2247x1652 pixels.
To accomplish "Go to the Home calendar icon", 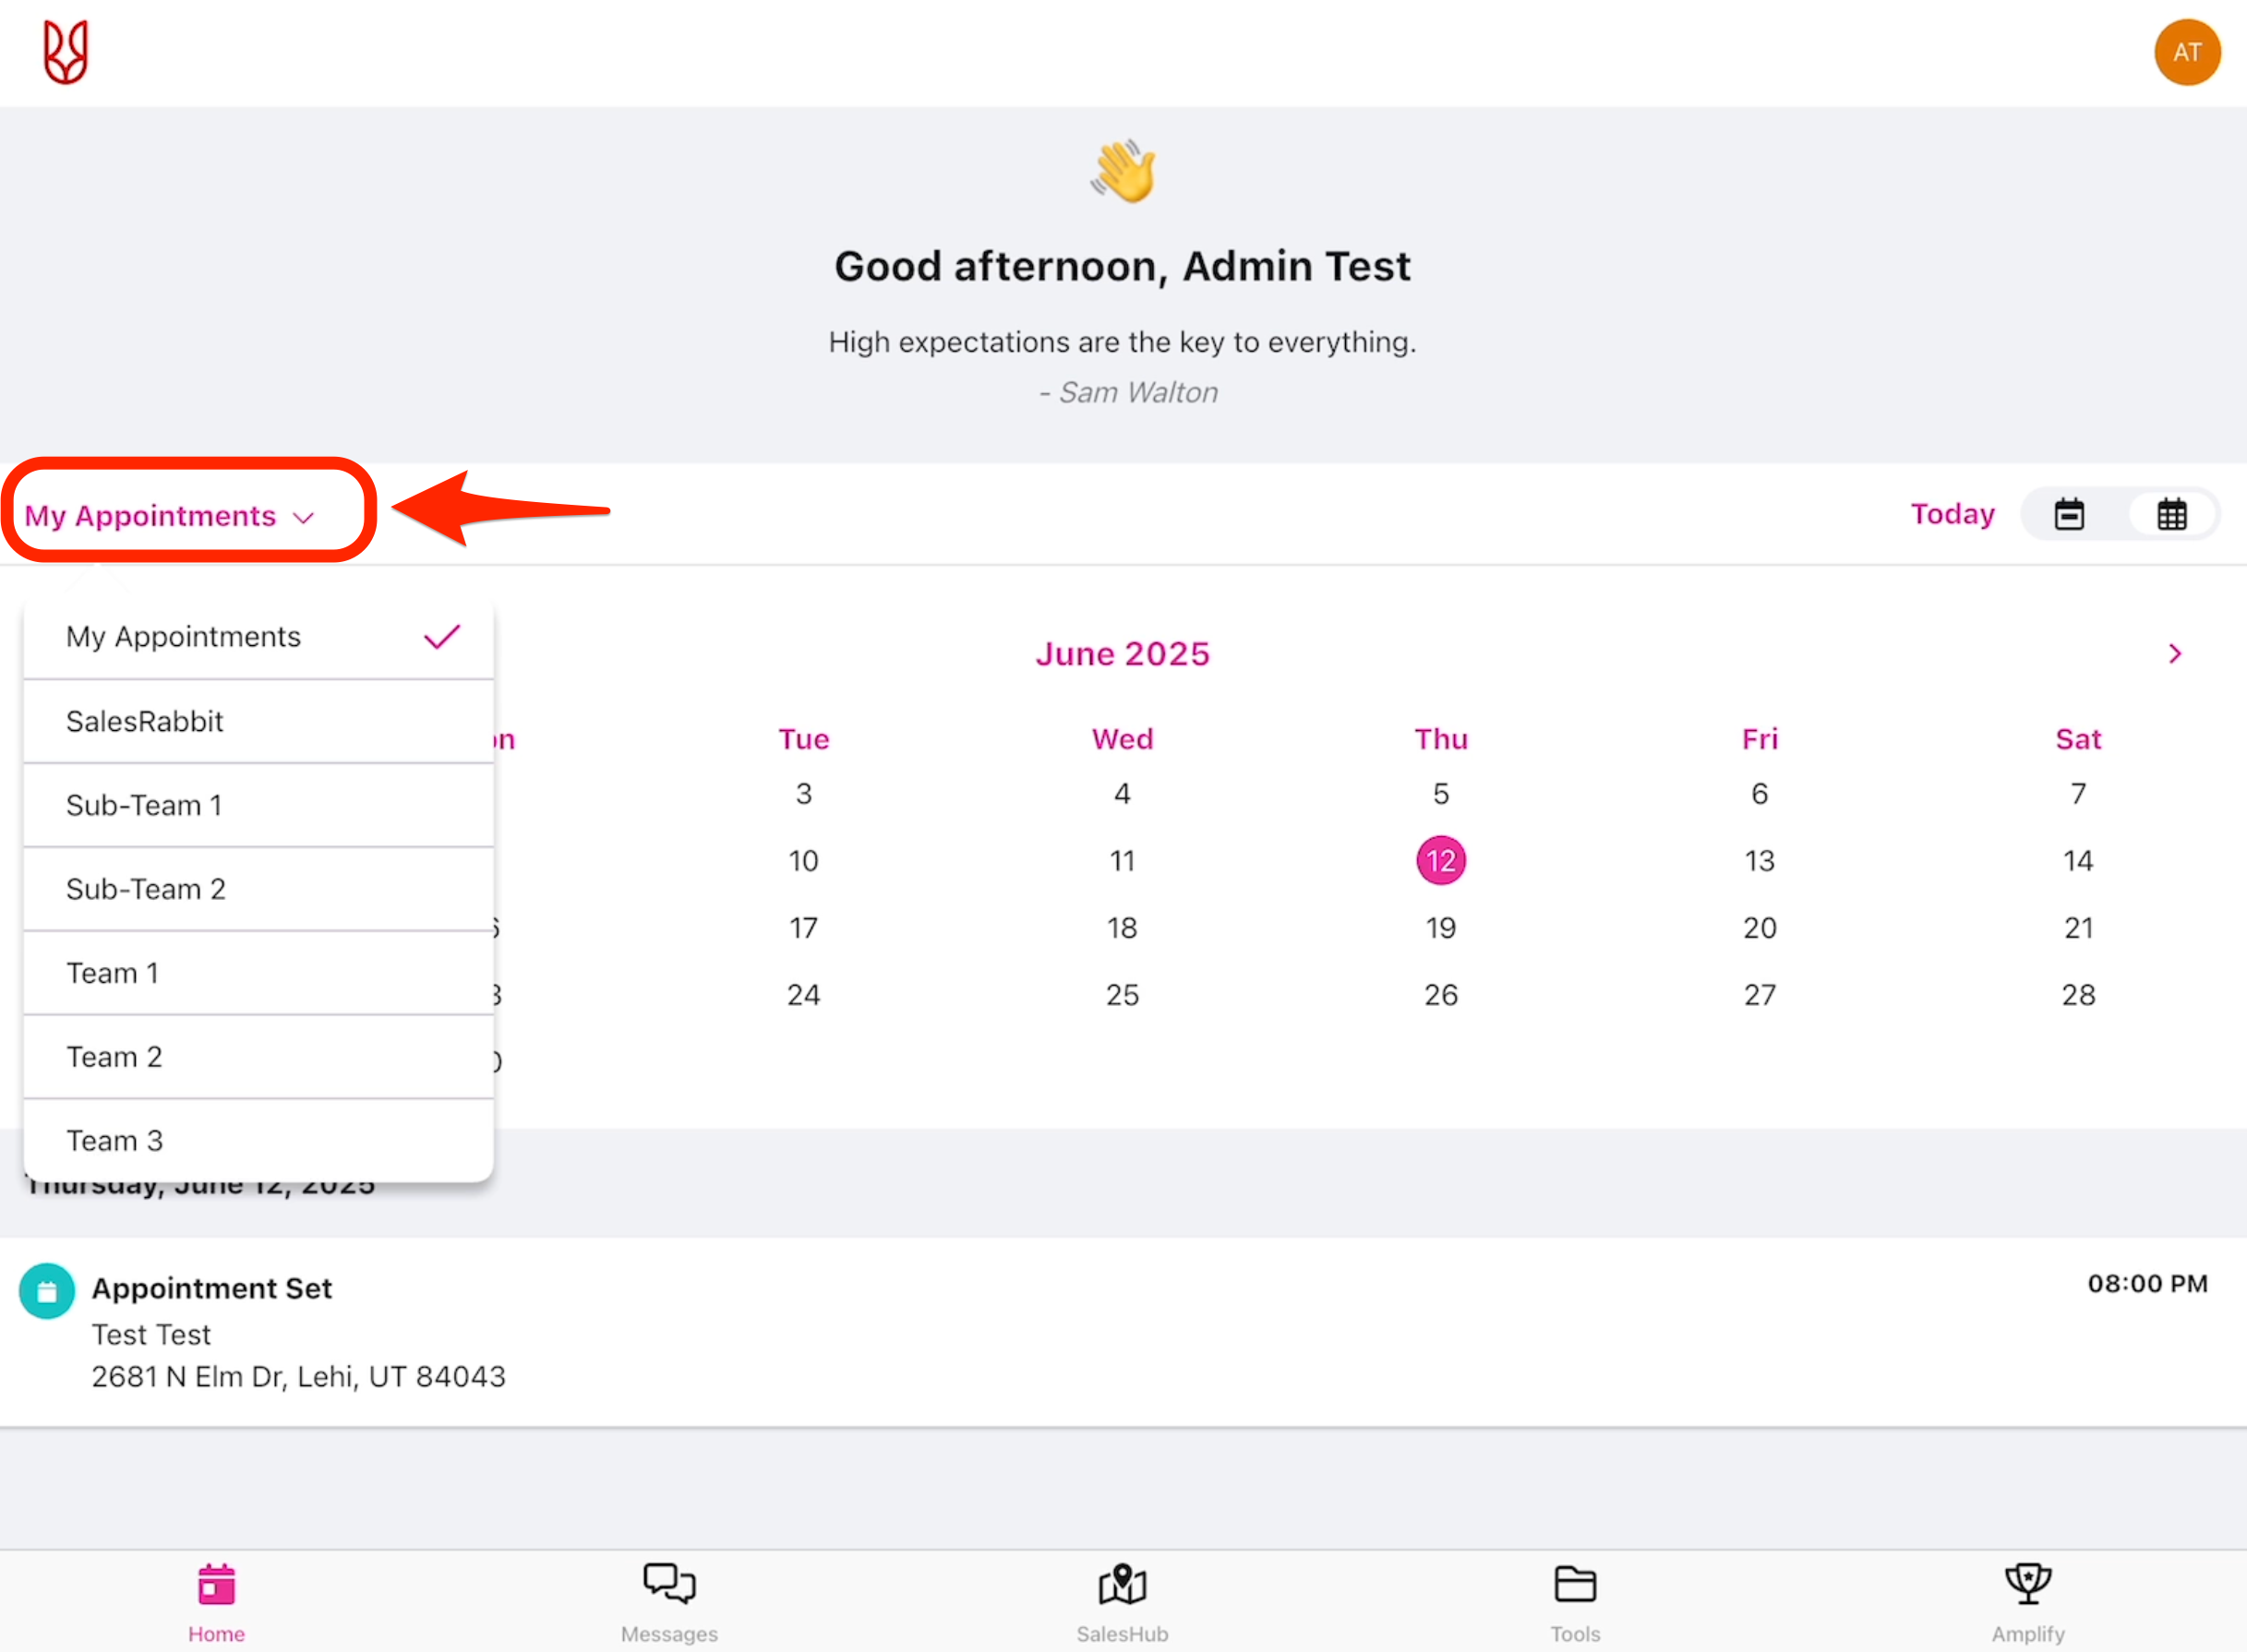I will (x=216, y=1584).
